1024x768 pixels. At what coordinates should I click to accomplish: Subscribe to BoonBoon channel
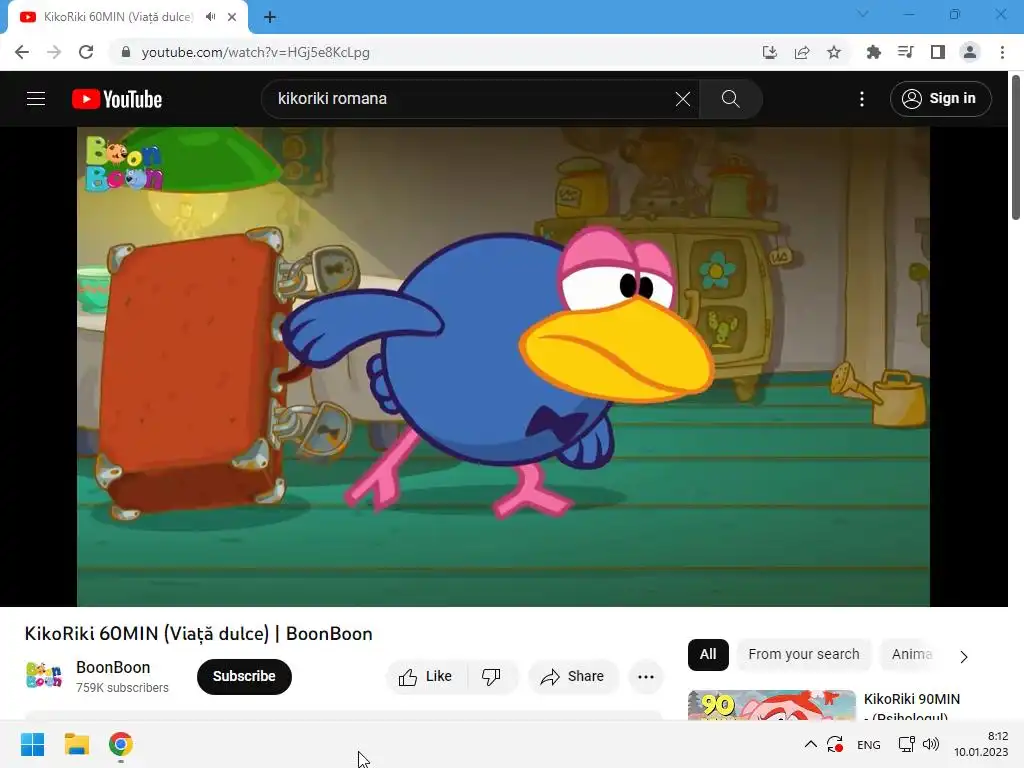(x=244, y=677)
